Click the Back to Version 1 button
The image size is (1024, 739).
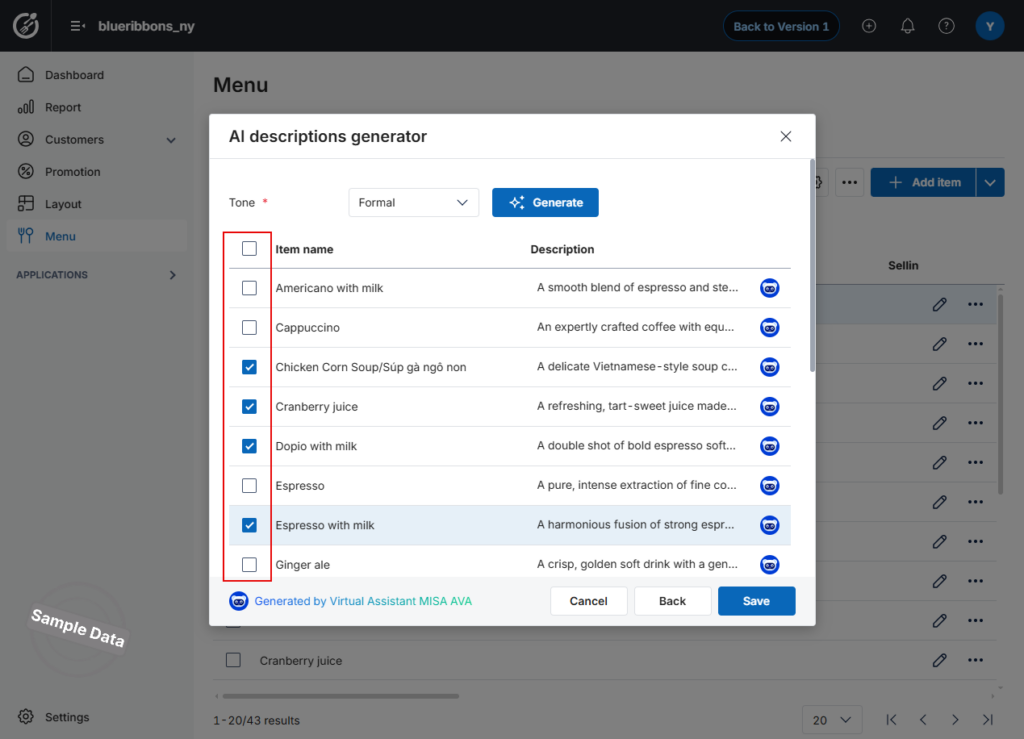pyautogui.click(x=781, y=26)
